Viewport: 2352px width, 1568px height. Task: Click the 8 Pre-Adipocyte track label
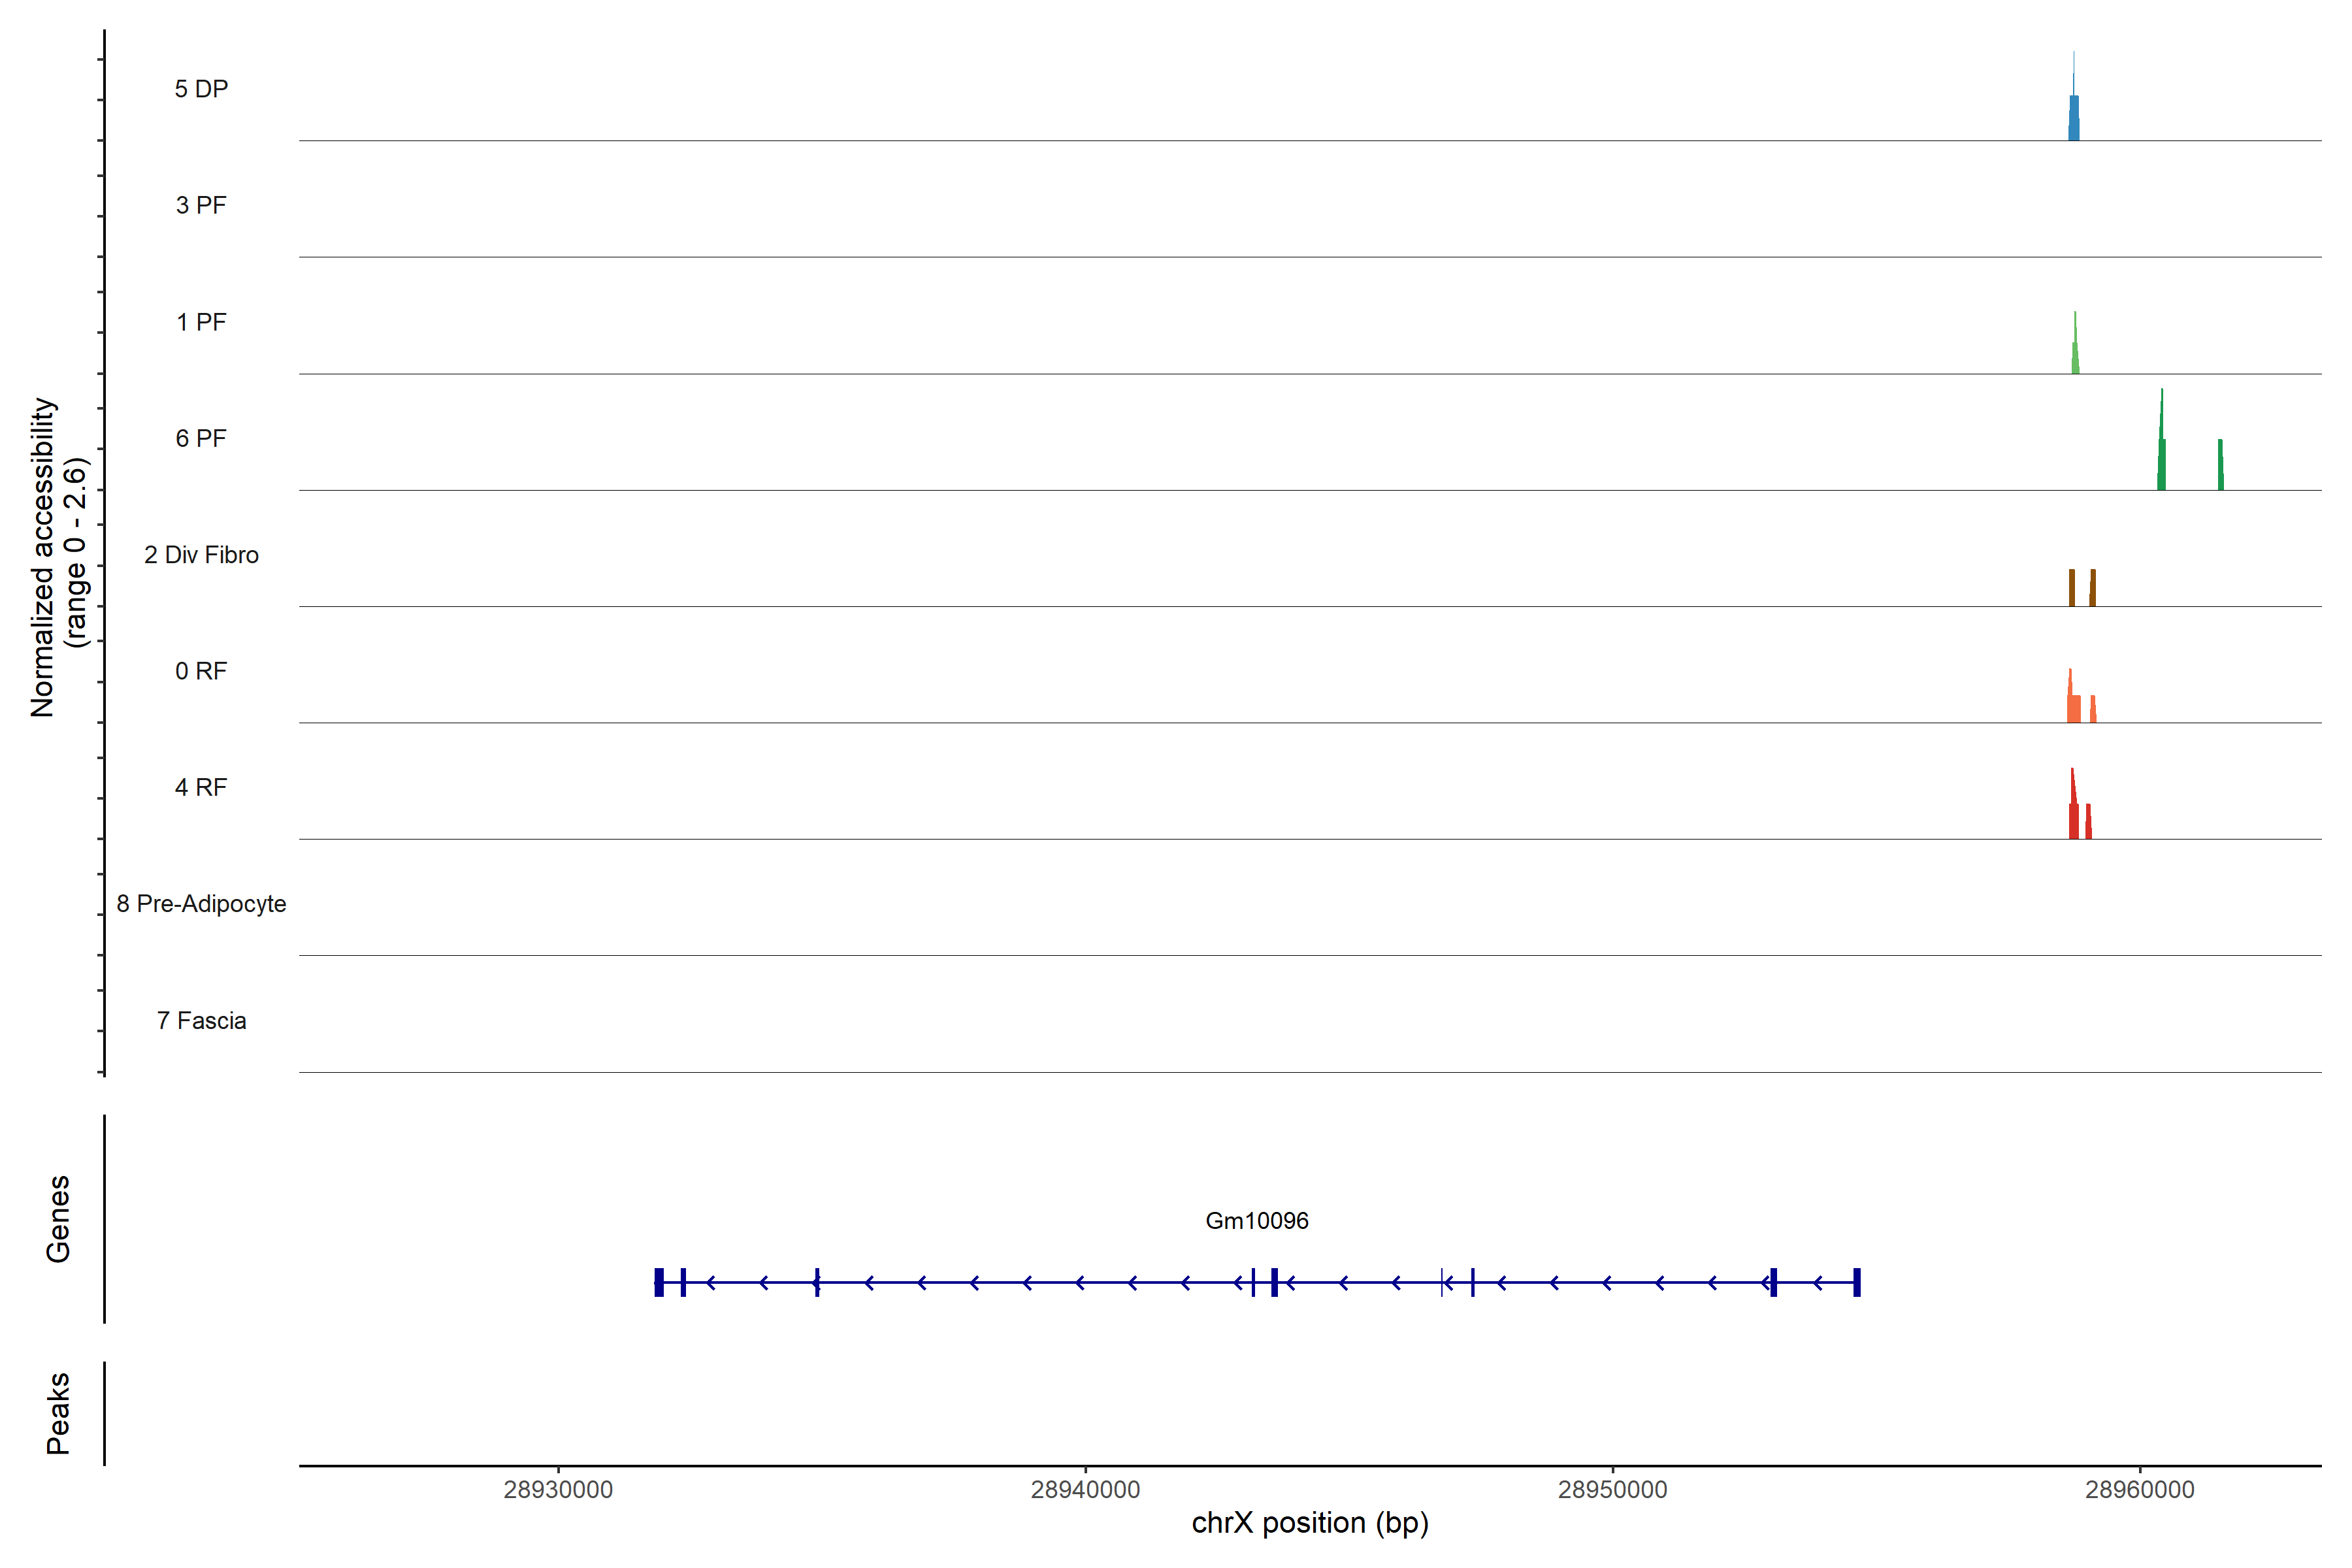[201, 904]
